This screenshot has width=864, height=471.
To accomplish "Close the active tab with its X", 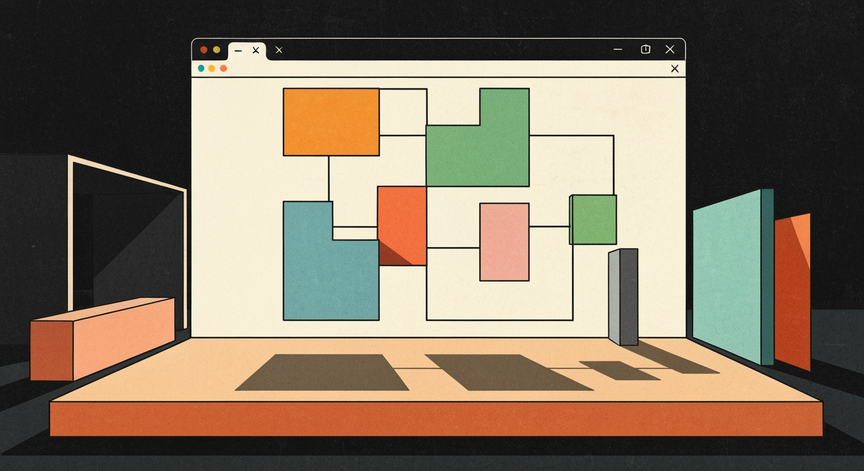I will point(256,50).
